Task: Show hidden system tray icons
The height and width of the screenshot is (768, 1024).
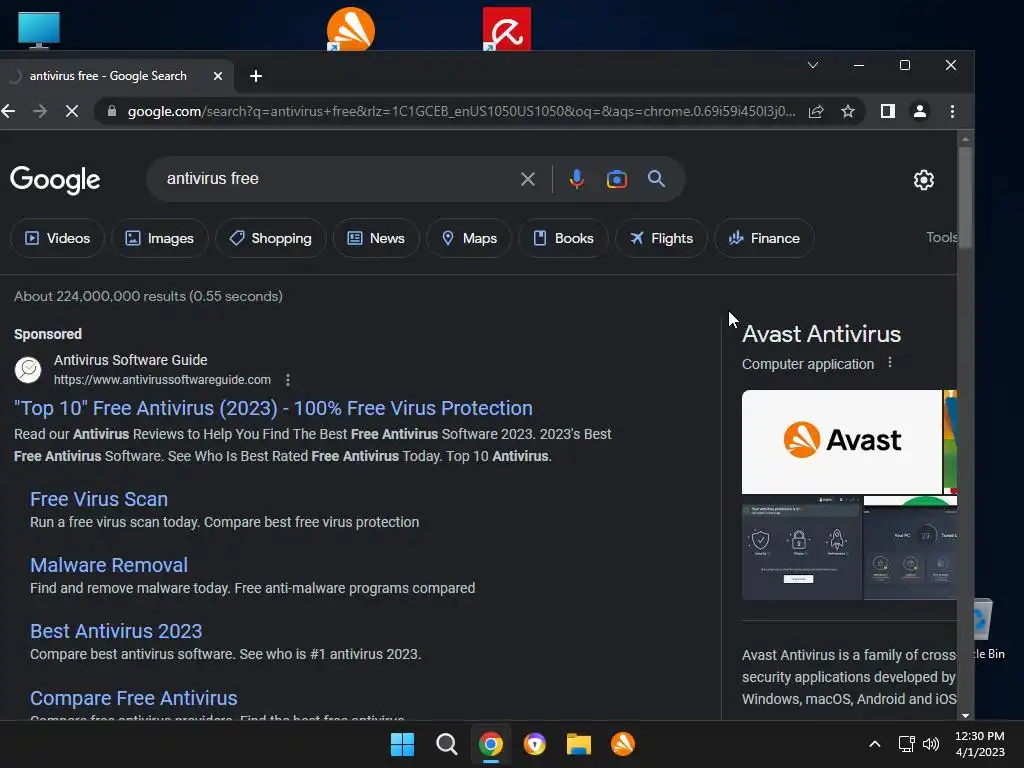Action: (874, 744)
